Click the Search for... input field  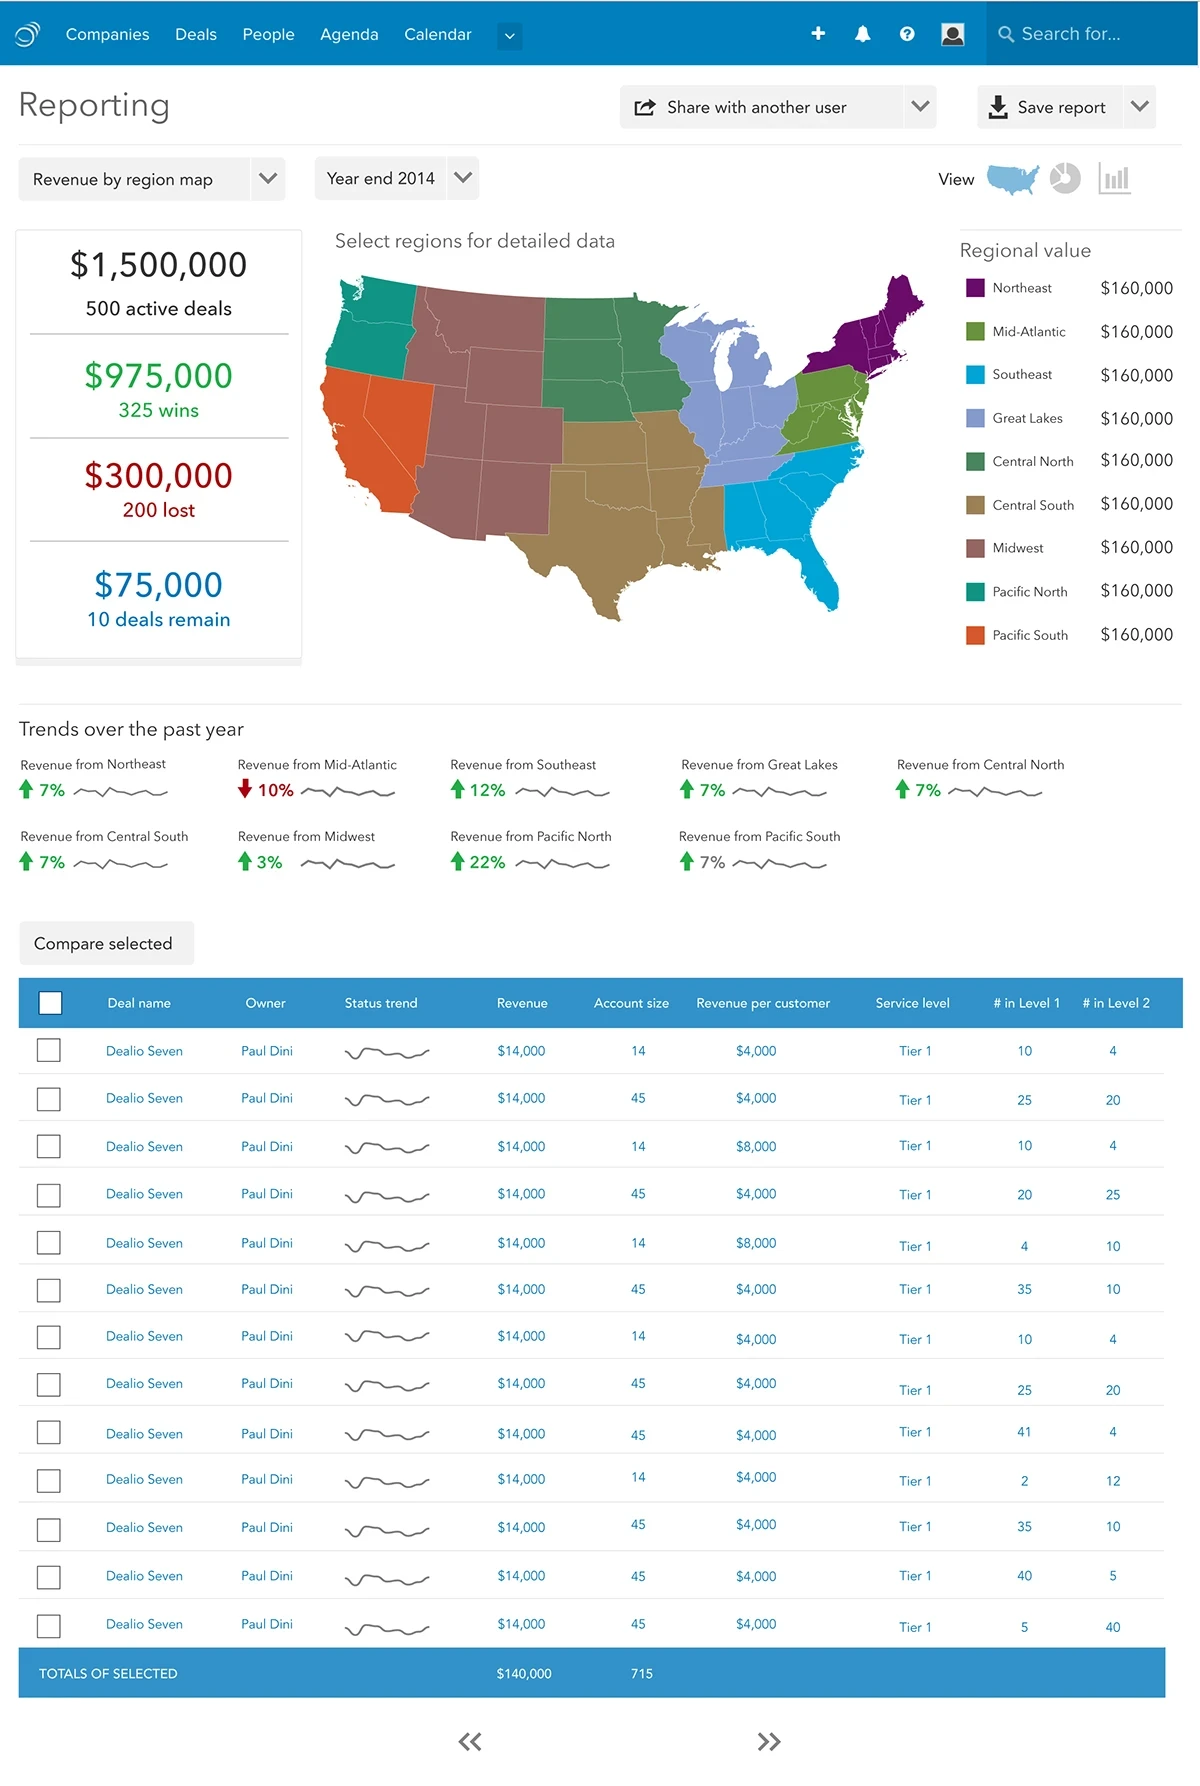[1092, 34]
